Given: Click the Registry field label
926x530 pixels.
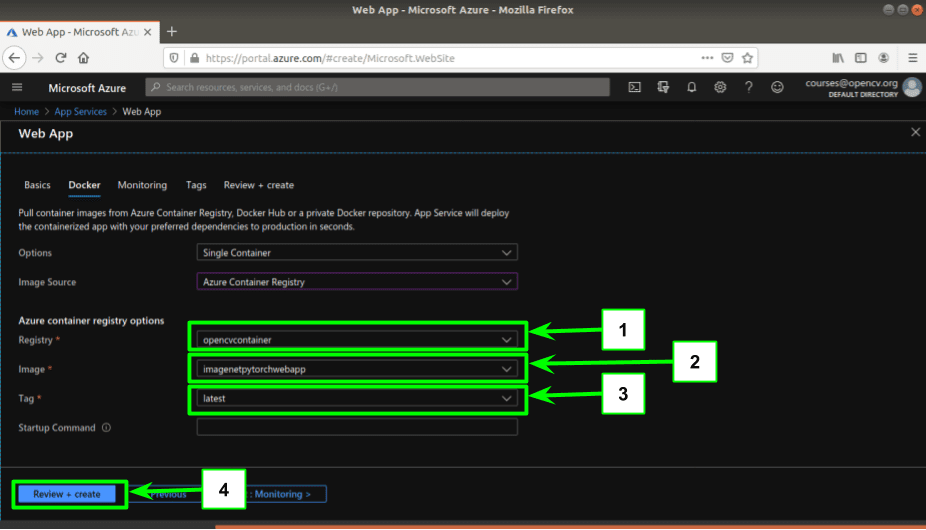Looking at the screenshot, I should pyautogui.click(x=35, y=340).
